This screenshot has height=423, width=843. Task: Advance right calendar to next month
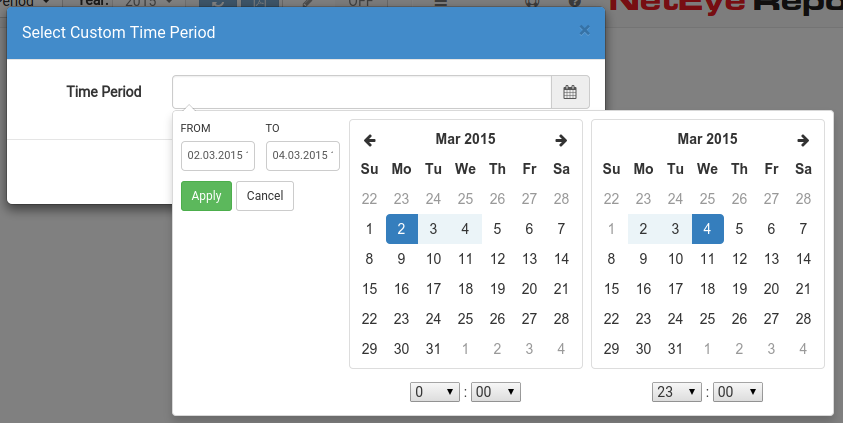[803, 140]
